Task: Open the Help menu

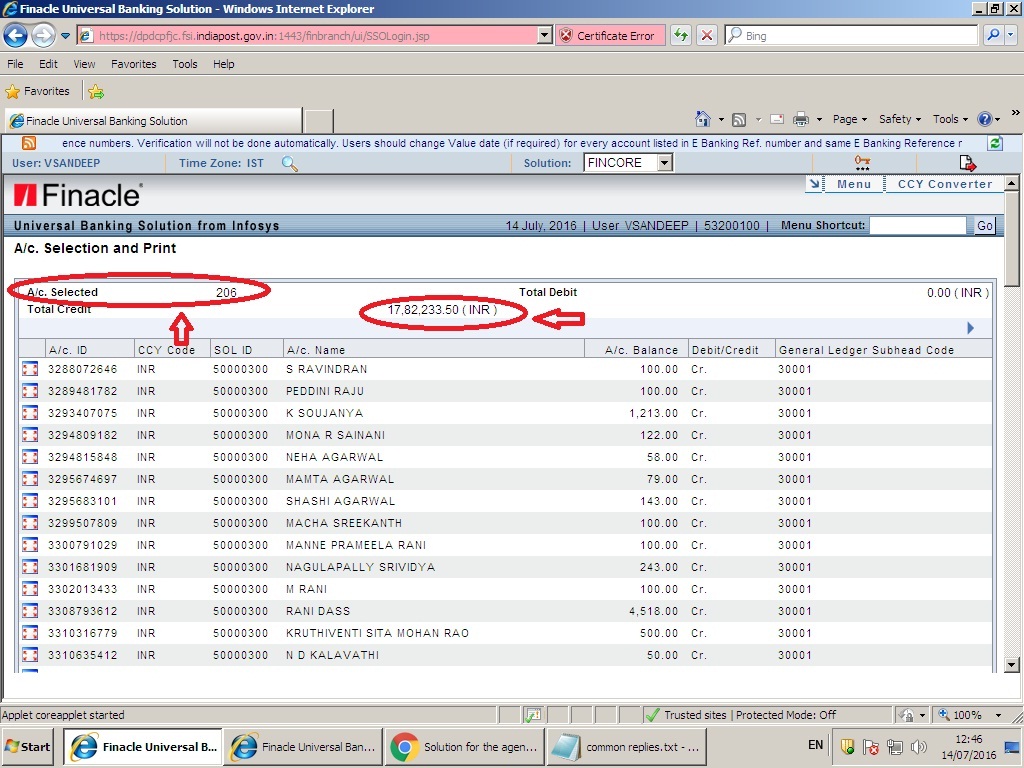Action: pyautogui.click(x=223, y=64)
